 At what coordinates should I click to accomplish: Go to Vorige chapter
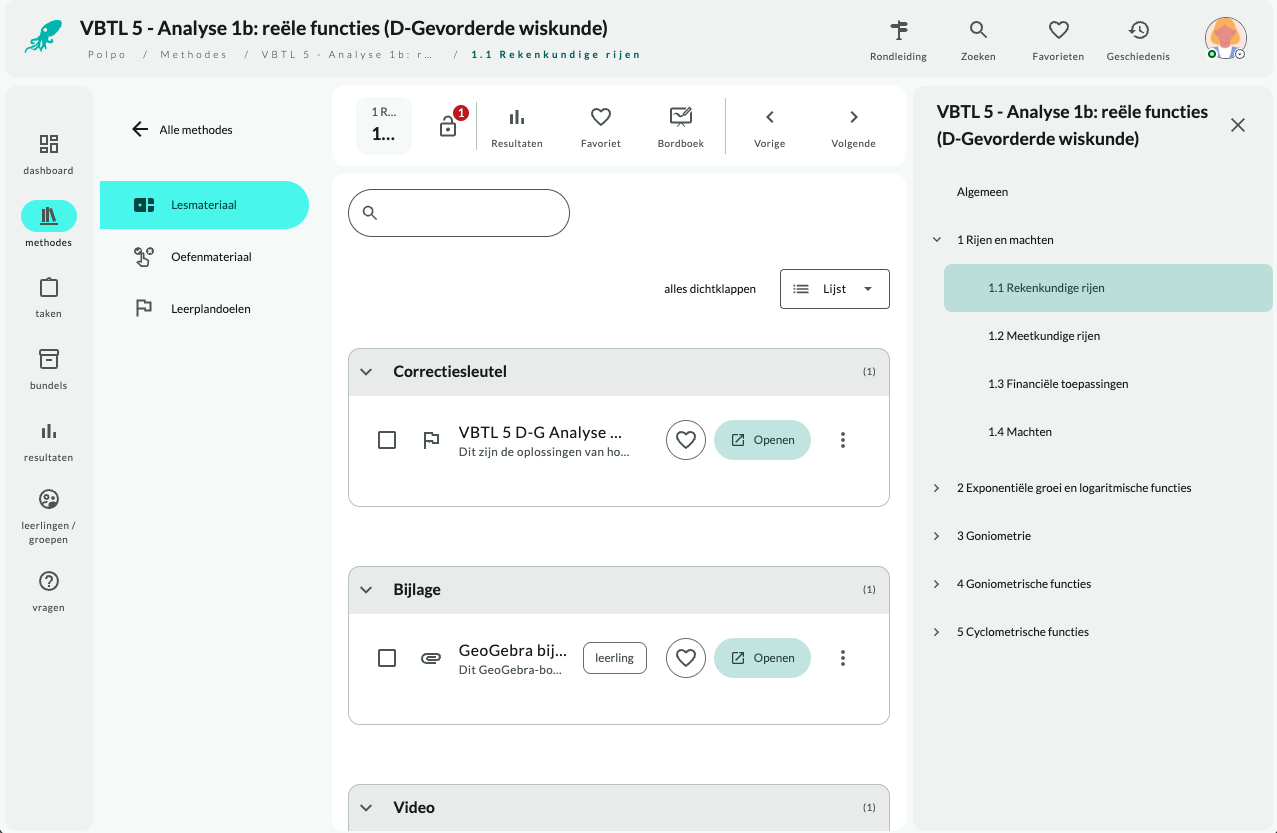[x=770, y=127]
